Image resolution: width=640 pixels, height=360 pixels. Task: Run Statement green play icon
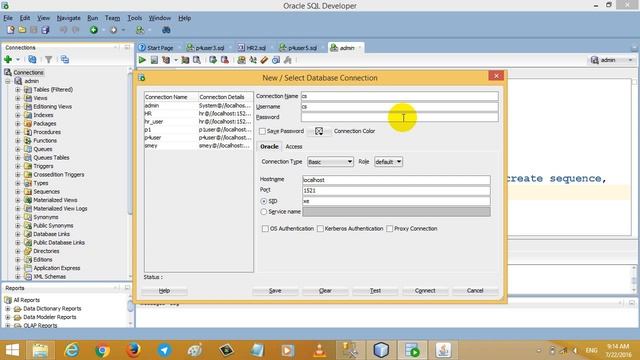142,60
